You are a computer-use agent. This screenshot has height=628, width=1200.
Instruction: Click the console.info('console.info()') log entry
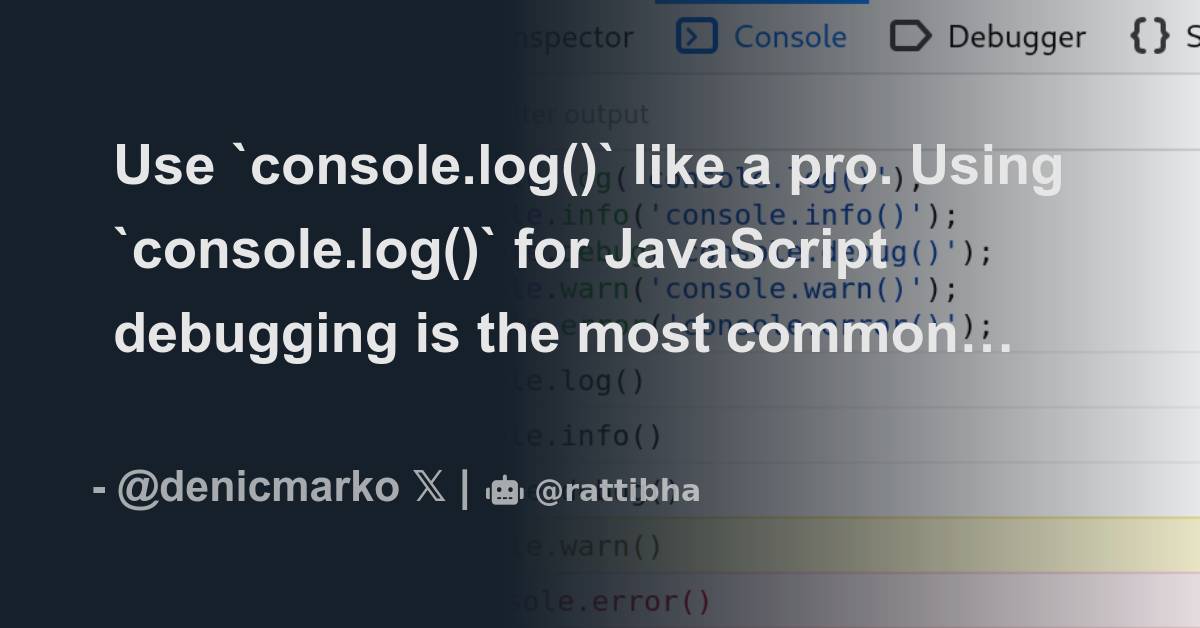tap(740, 214)
